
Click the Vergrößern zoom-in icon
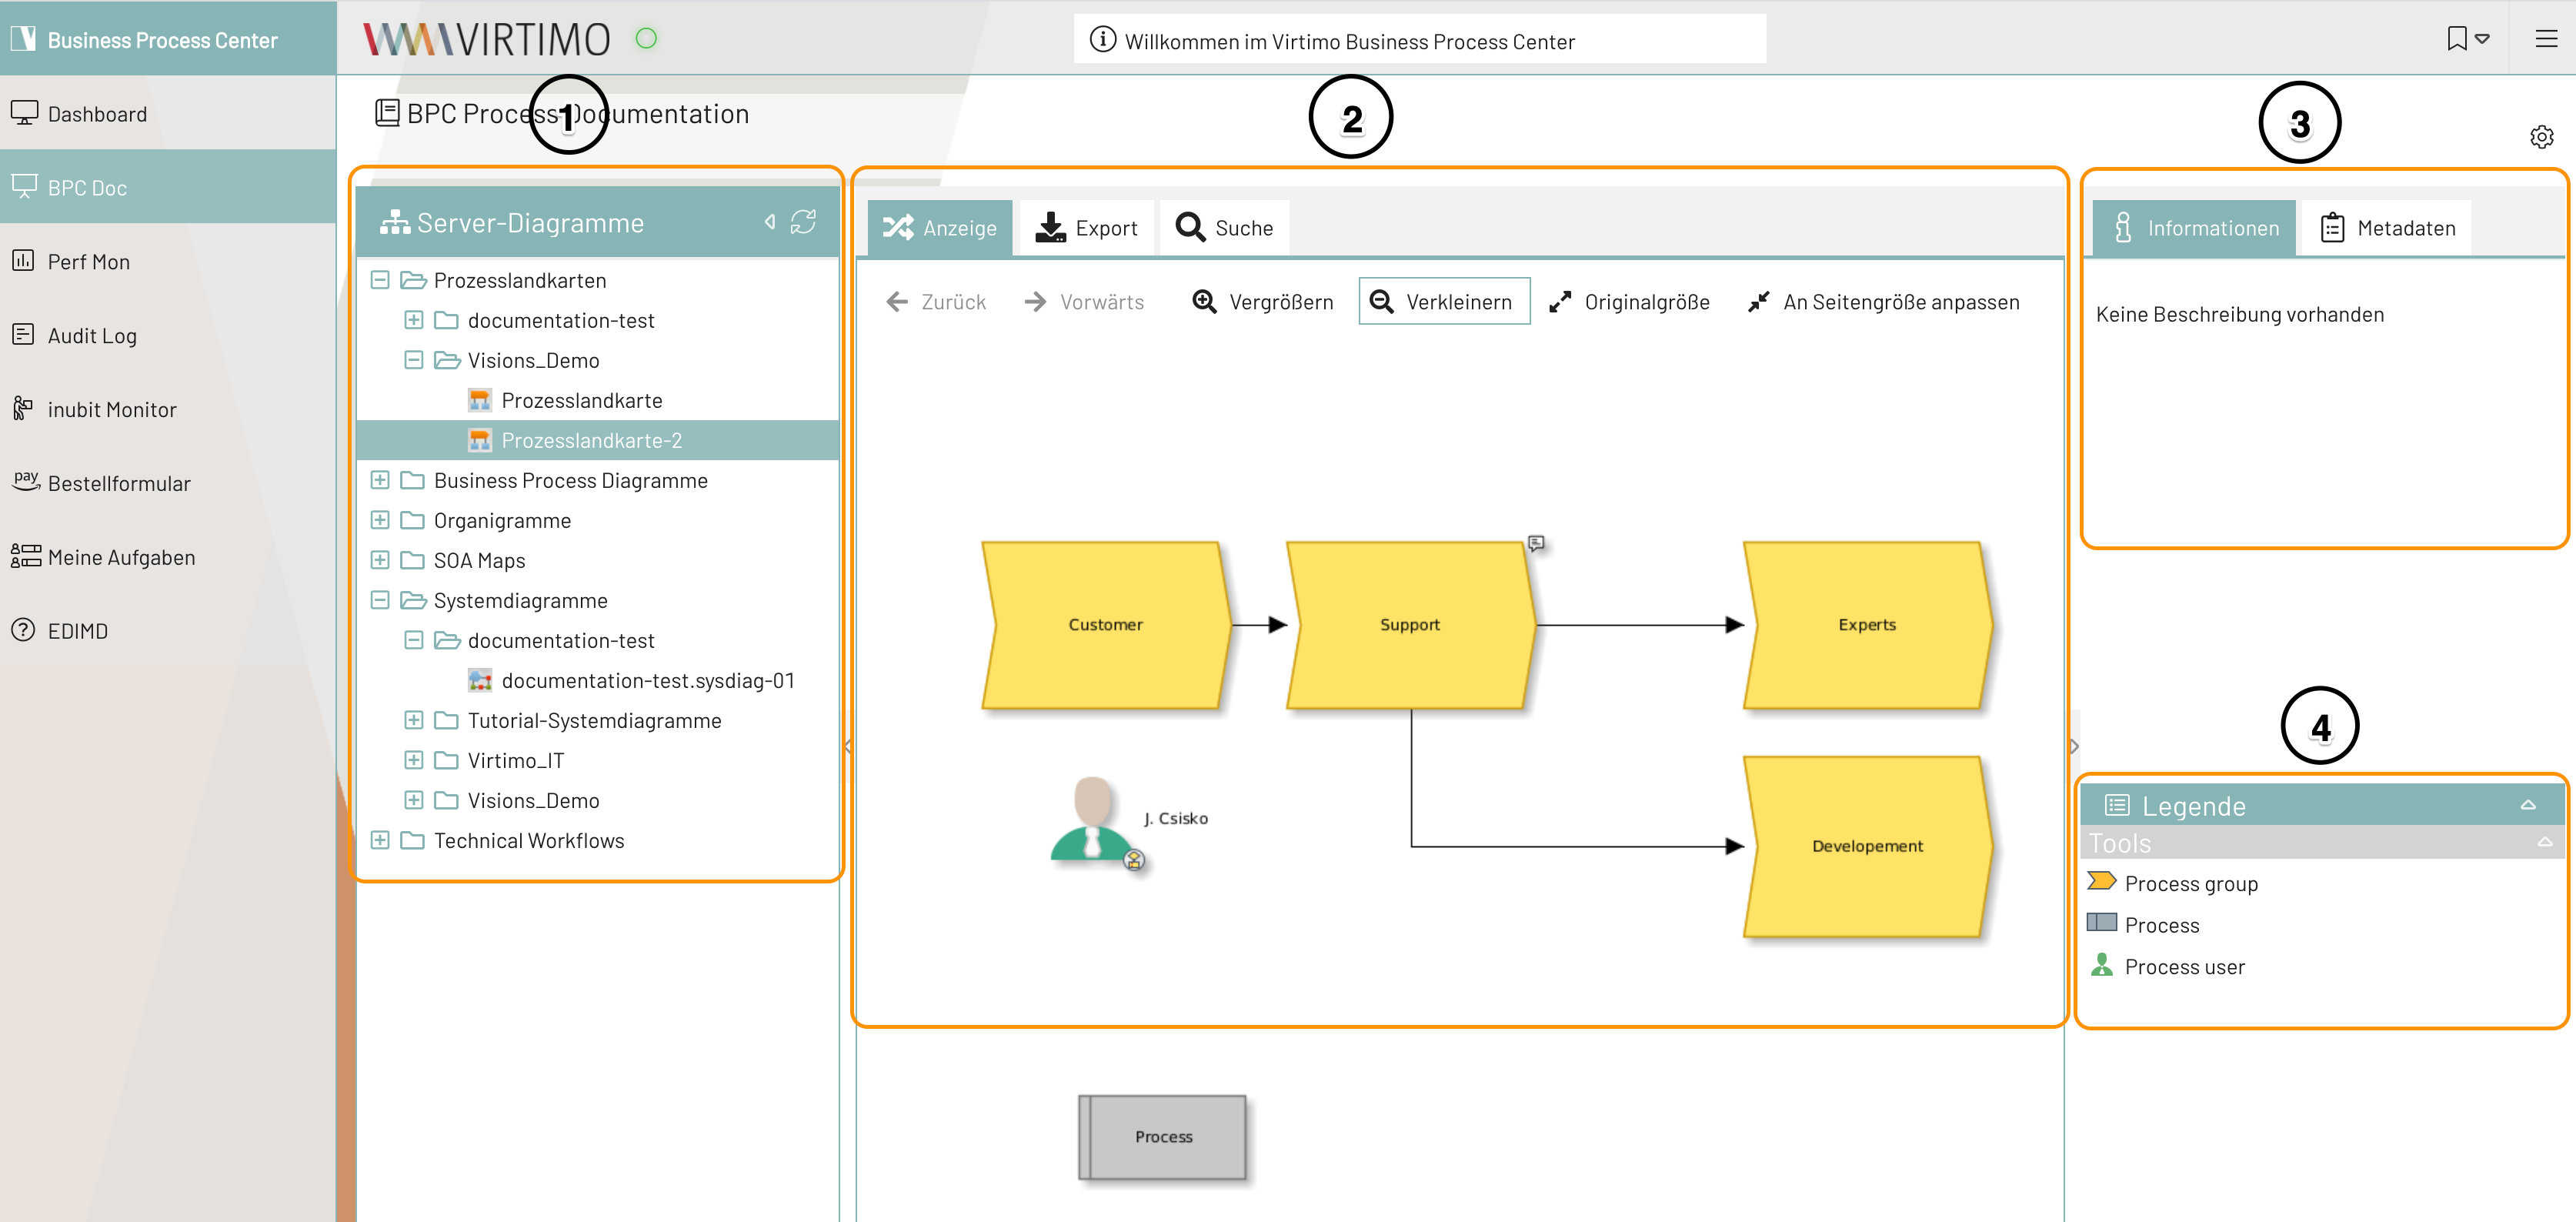pyautogui.click(x=1204, y=302)
